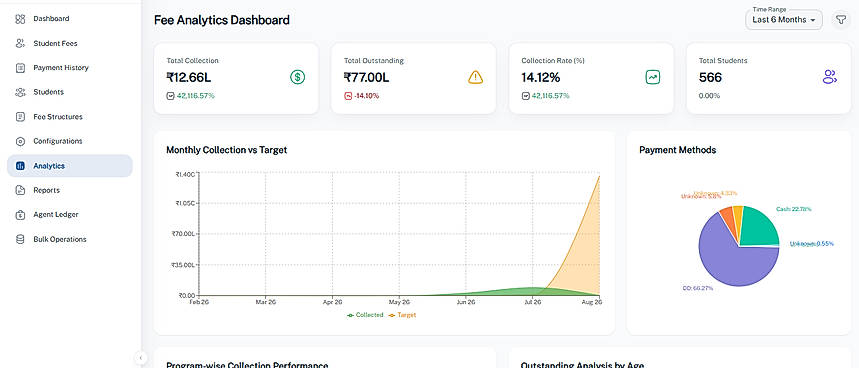The image size is (859, 368).
Task: Click the Payment History list icon
Action: [x=20, y=68]
